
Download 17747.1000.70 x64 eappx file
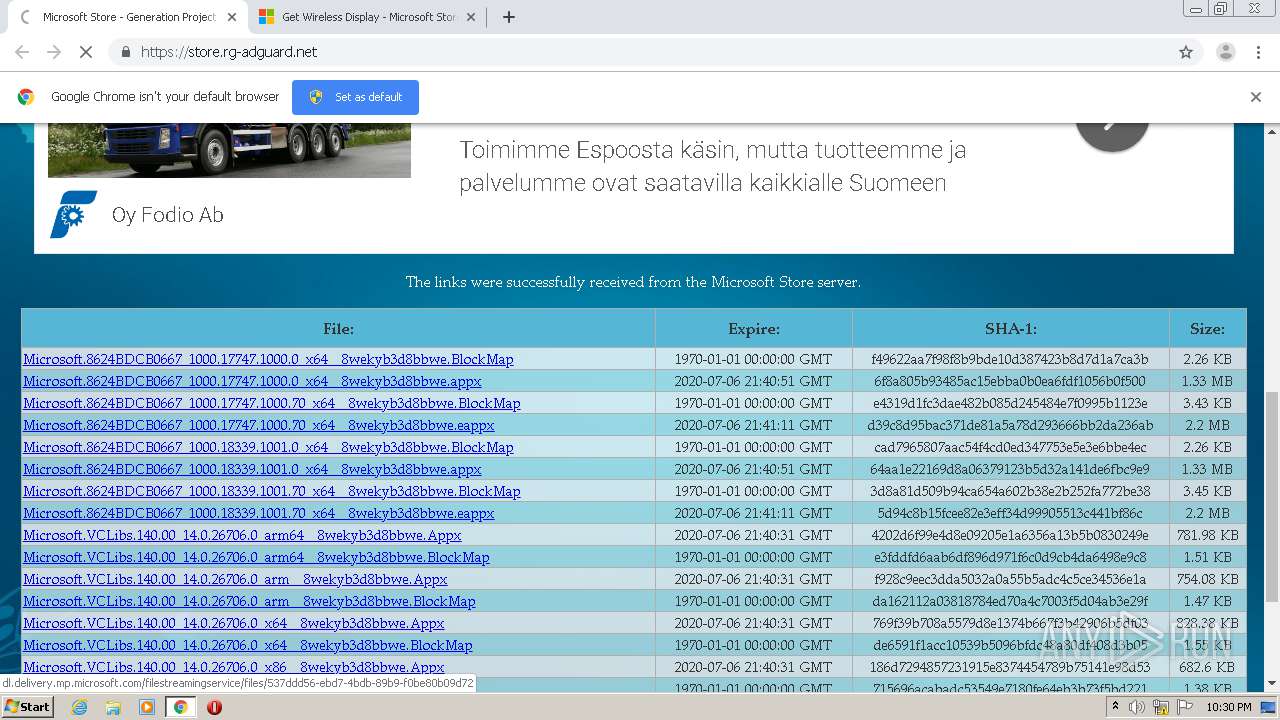coord(259,425)
